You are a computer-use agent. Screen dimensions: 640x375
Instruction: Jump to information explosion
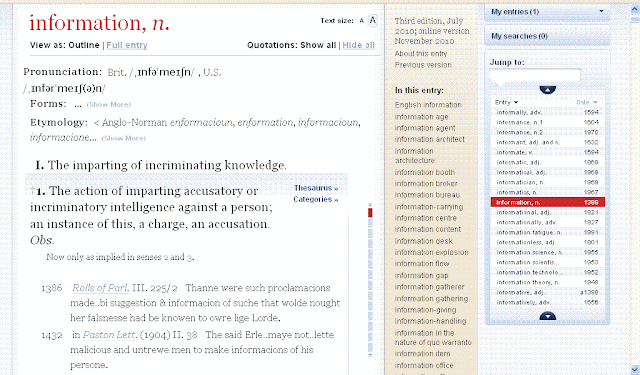tap(431, 253)
